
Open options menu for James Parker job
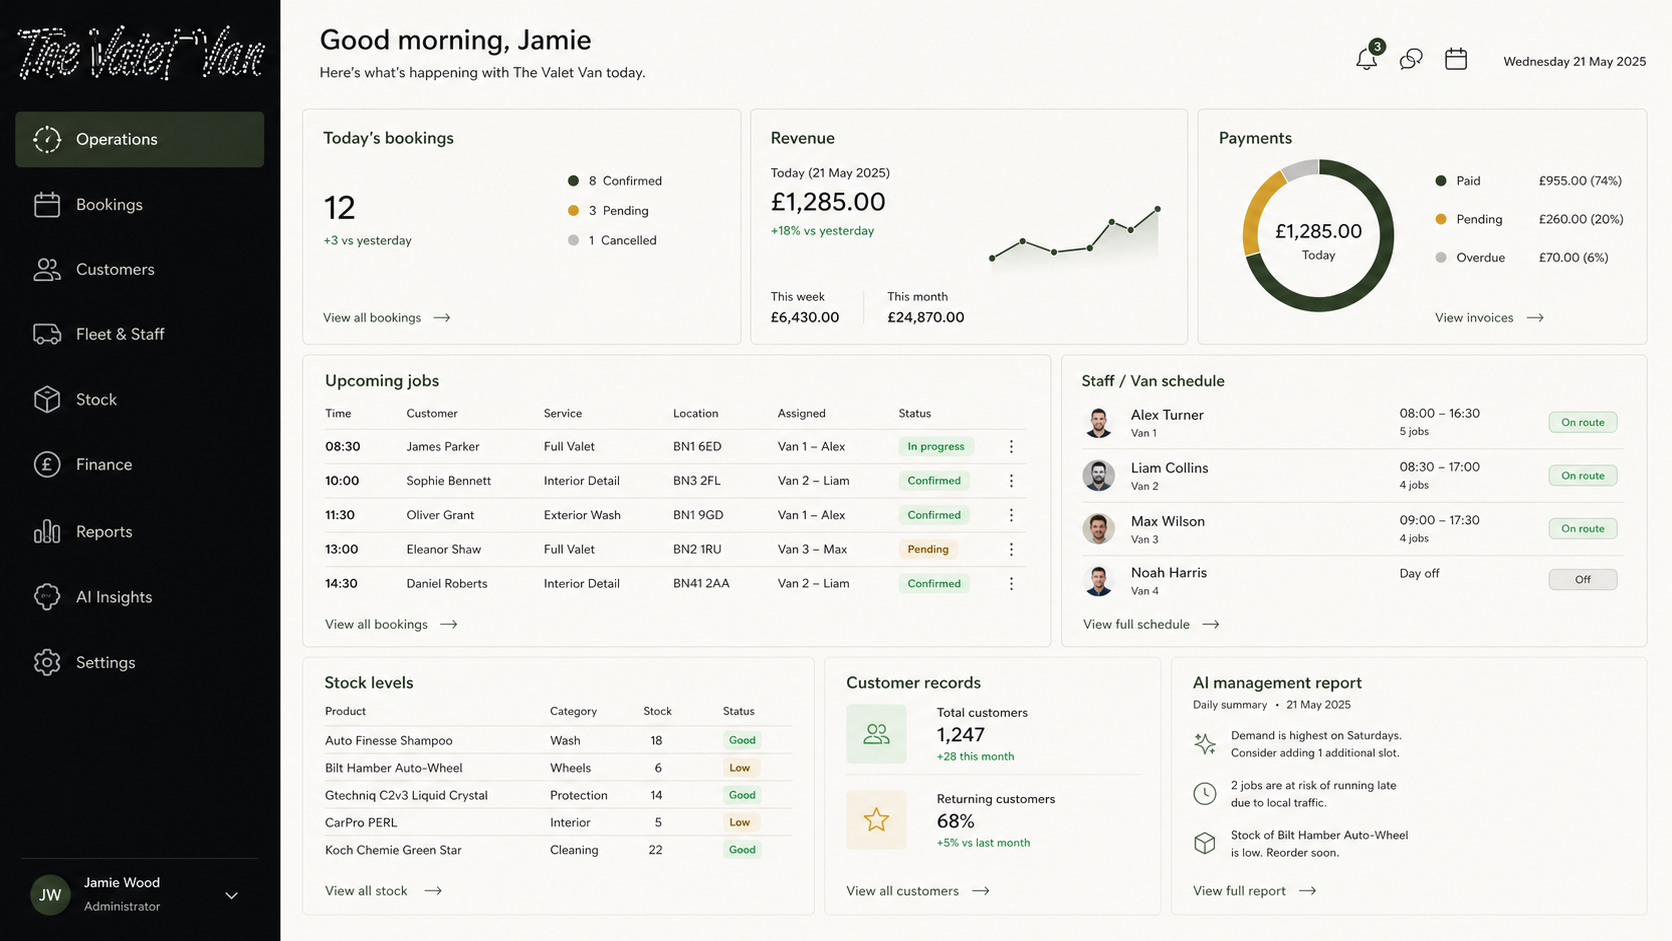tap(1011, 447)
